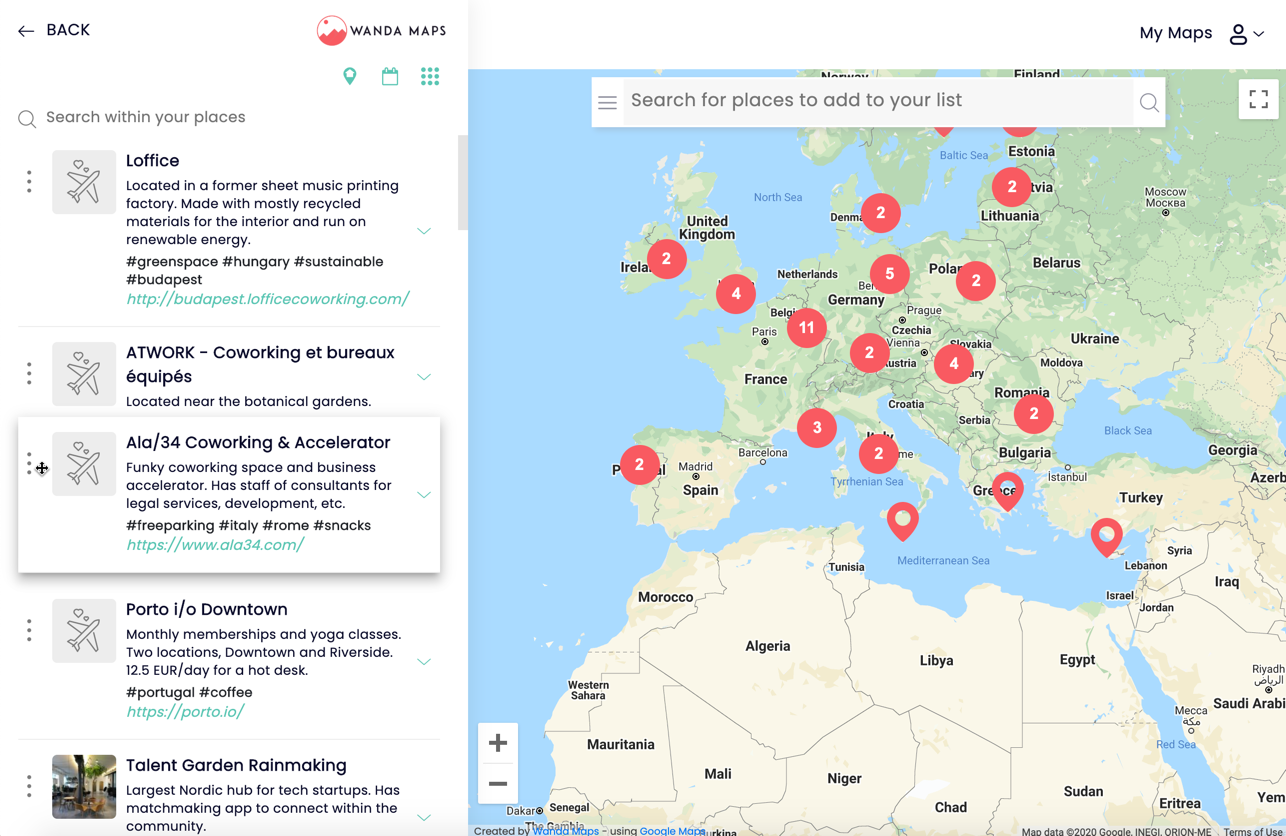Toggle fullscreen map view

tap(1259, 99)
